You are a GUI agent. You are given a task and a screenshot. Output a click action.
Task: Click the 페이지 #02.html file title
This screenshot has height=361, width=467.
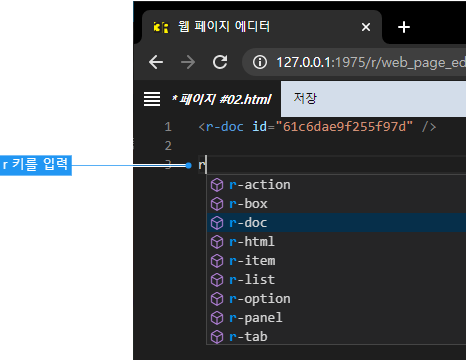[x=221, y=99]
